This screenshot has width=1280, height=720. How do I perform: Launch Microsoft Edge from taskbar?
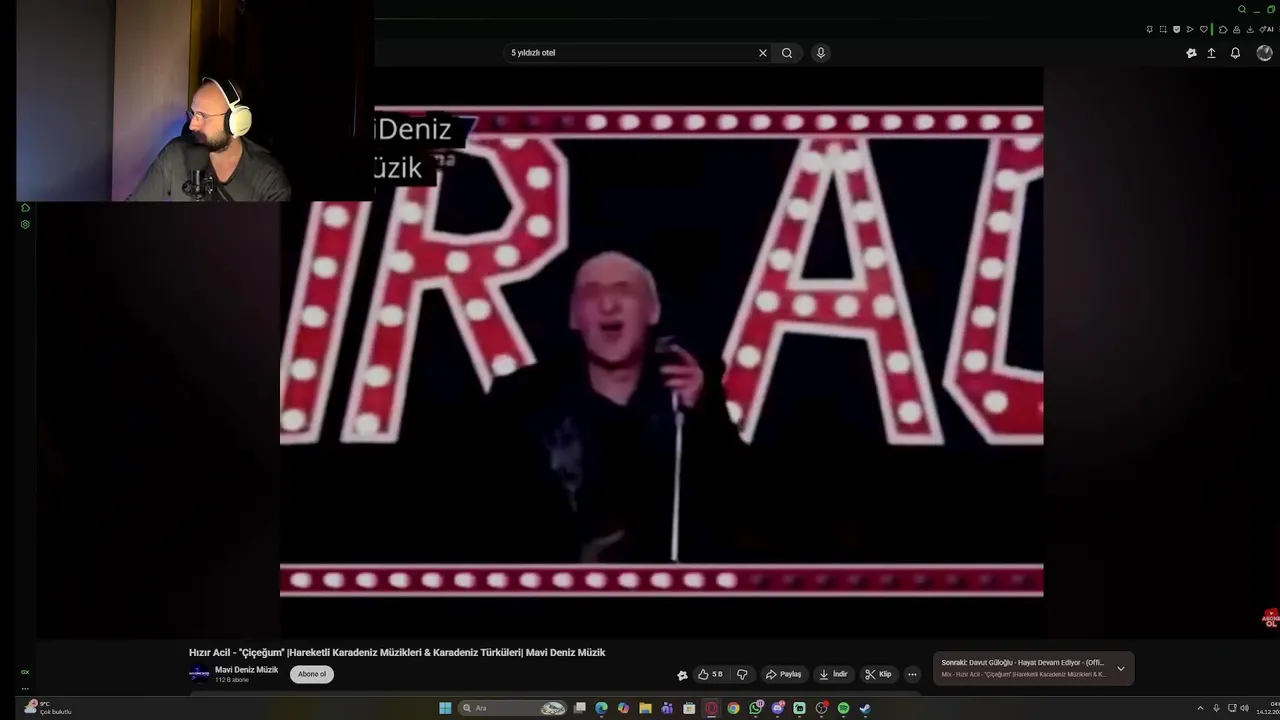click(x=601, y=708)
